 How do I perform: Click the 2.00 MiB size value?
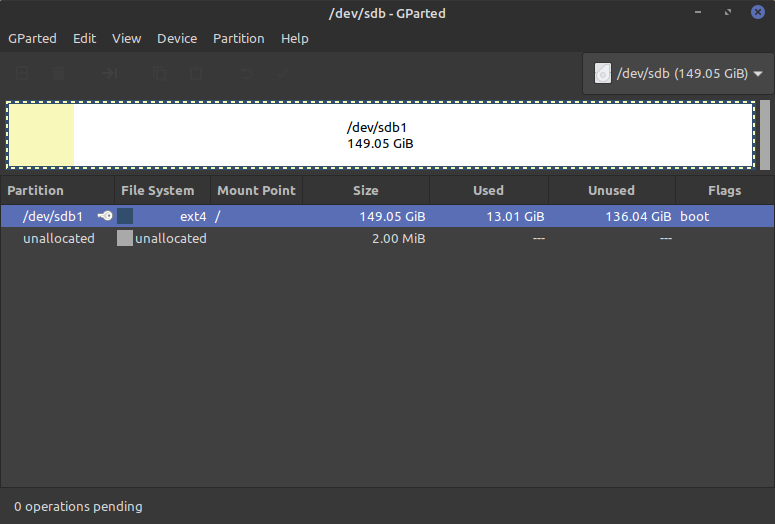pos(398,238)
